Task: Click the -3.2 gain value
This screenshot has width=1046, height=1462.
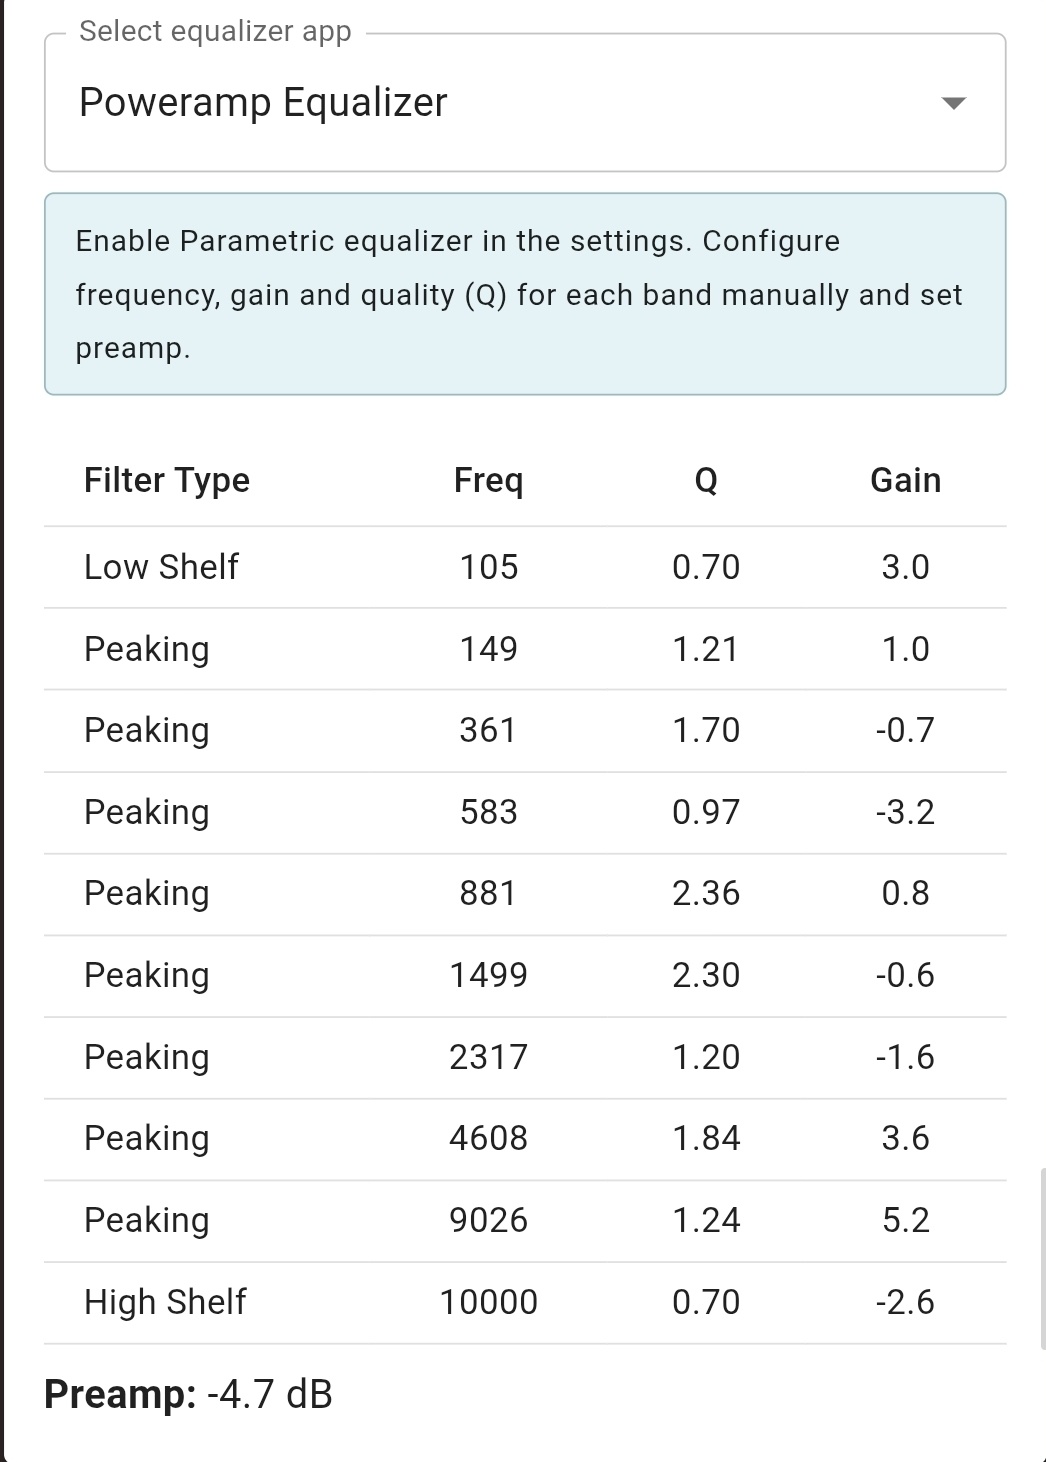Action: [x=905, y=812]
